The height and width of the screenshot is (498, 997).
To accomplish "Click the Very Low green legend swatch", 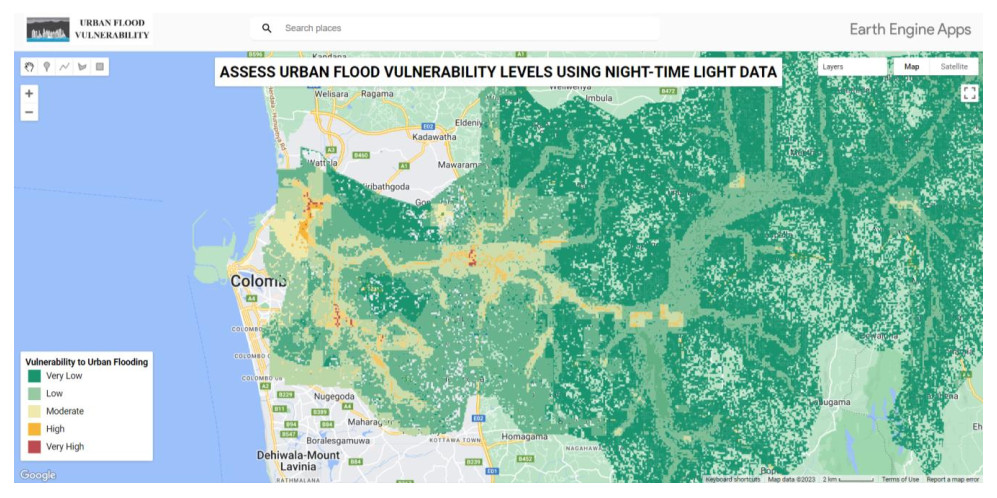I will 35,376.
